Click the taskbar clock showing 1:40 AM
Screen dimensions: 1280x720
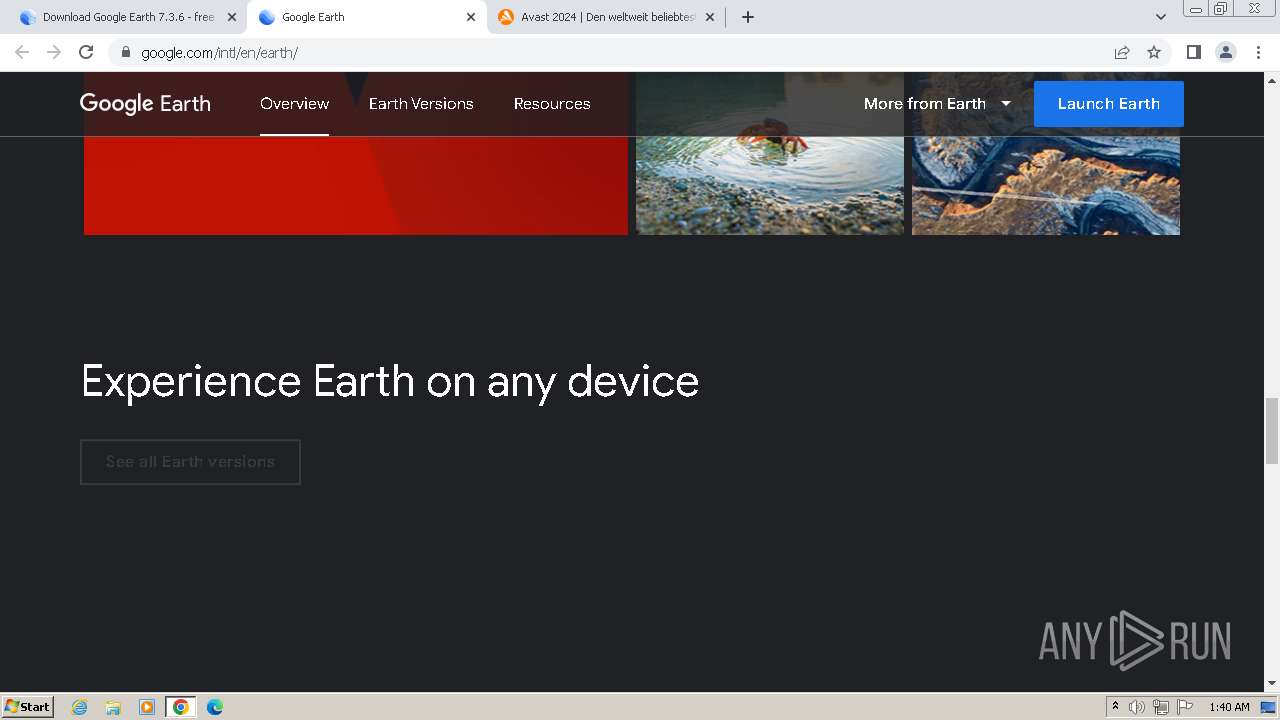1229,707
